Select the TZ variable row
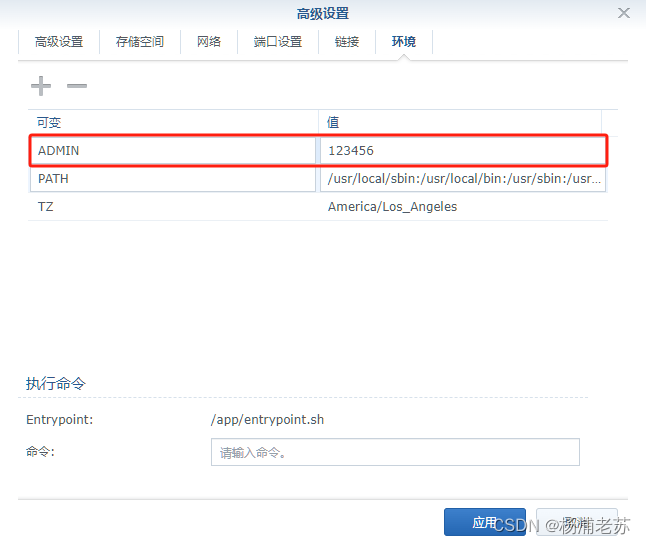646x544 pixels. tap(318, 206)
